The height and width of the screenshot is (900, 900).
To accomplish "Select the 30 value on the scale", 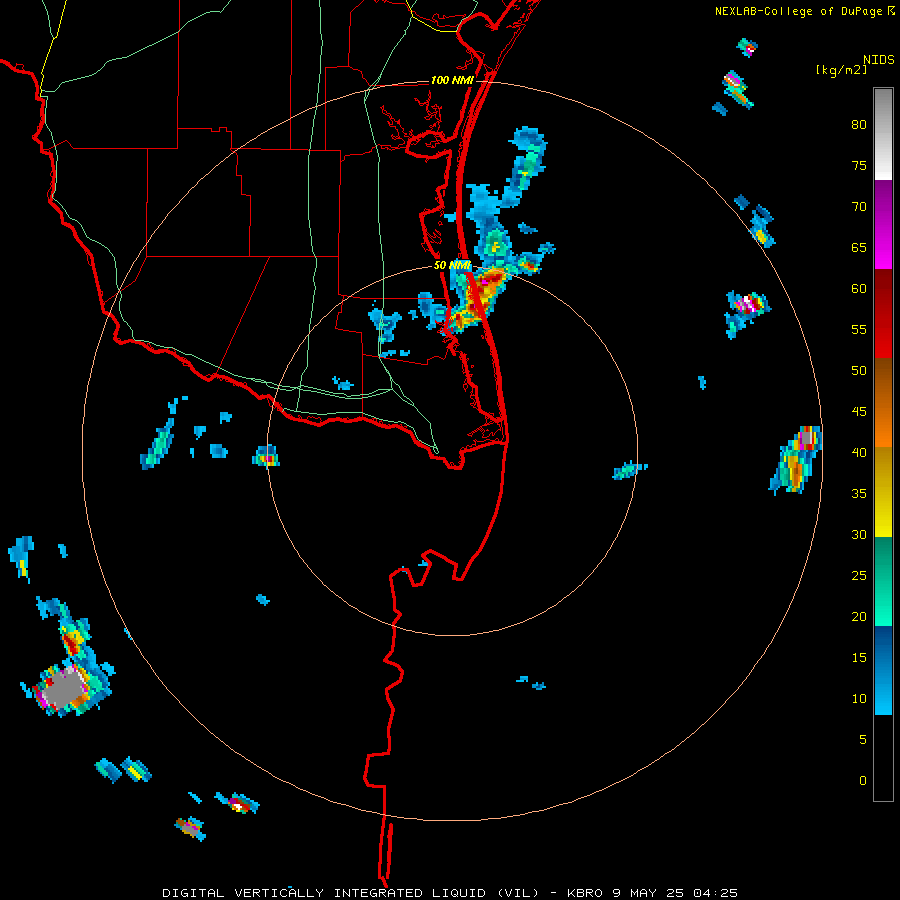I will pyautogui.click(x=859, y=534).
